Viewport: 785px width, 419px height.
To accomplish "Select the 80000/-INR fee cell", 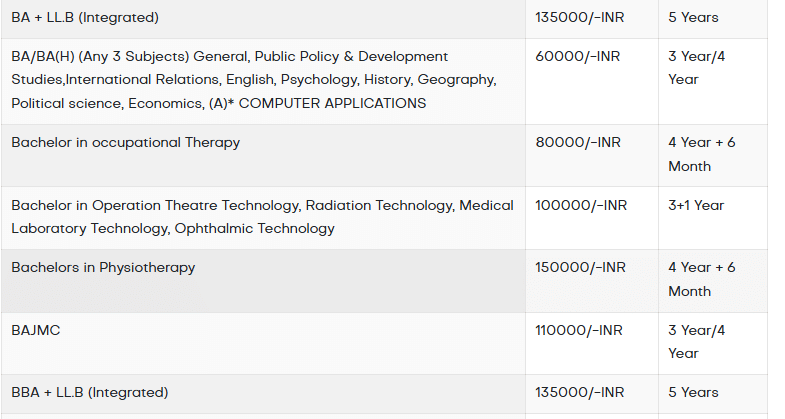I will (578, 143).
